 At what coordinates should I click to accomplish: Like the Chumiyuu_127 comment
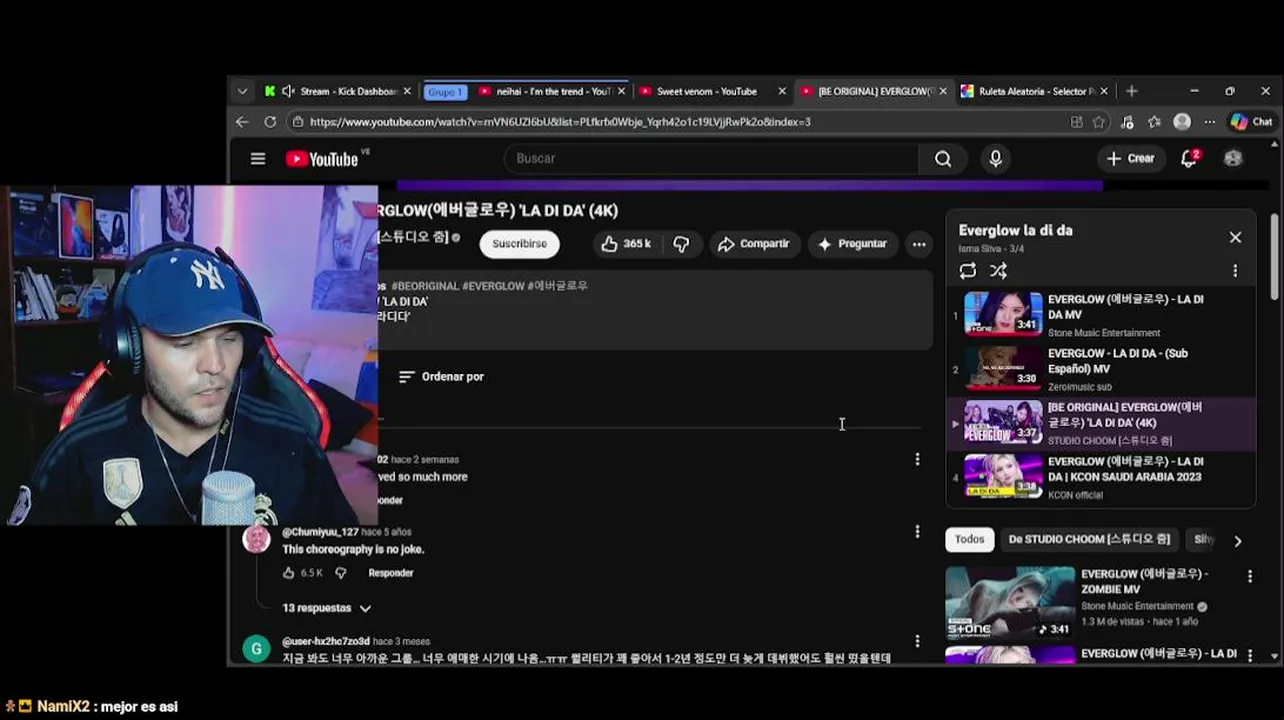[x=289, y=573]
